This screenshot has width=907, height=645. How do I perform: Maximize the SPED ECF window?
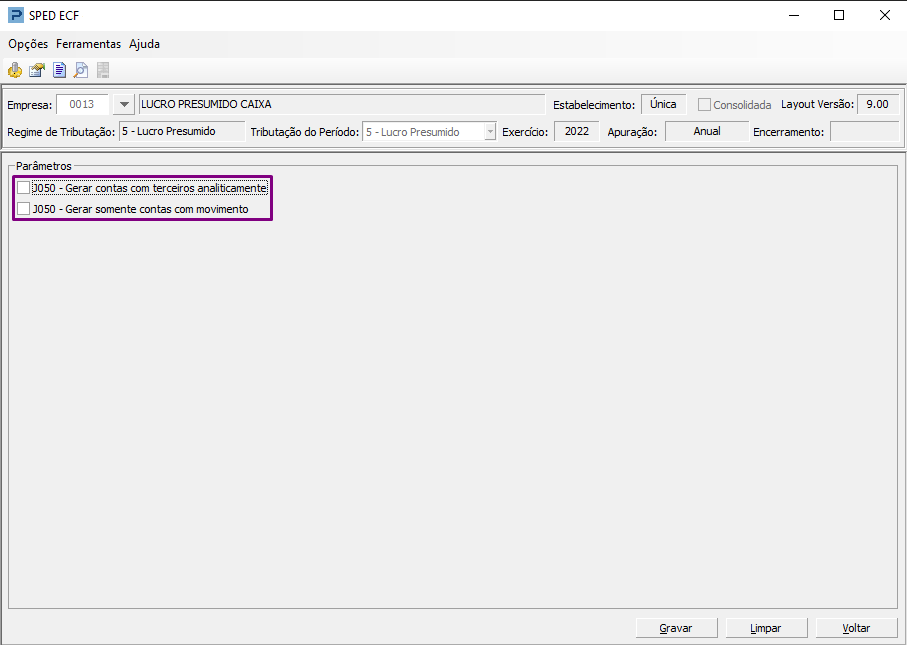click(x=839, y=16)
